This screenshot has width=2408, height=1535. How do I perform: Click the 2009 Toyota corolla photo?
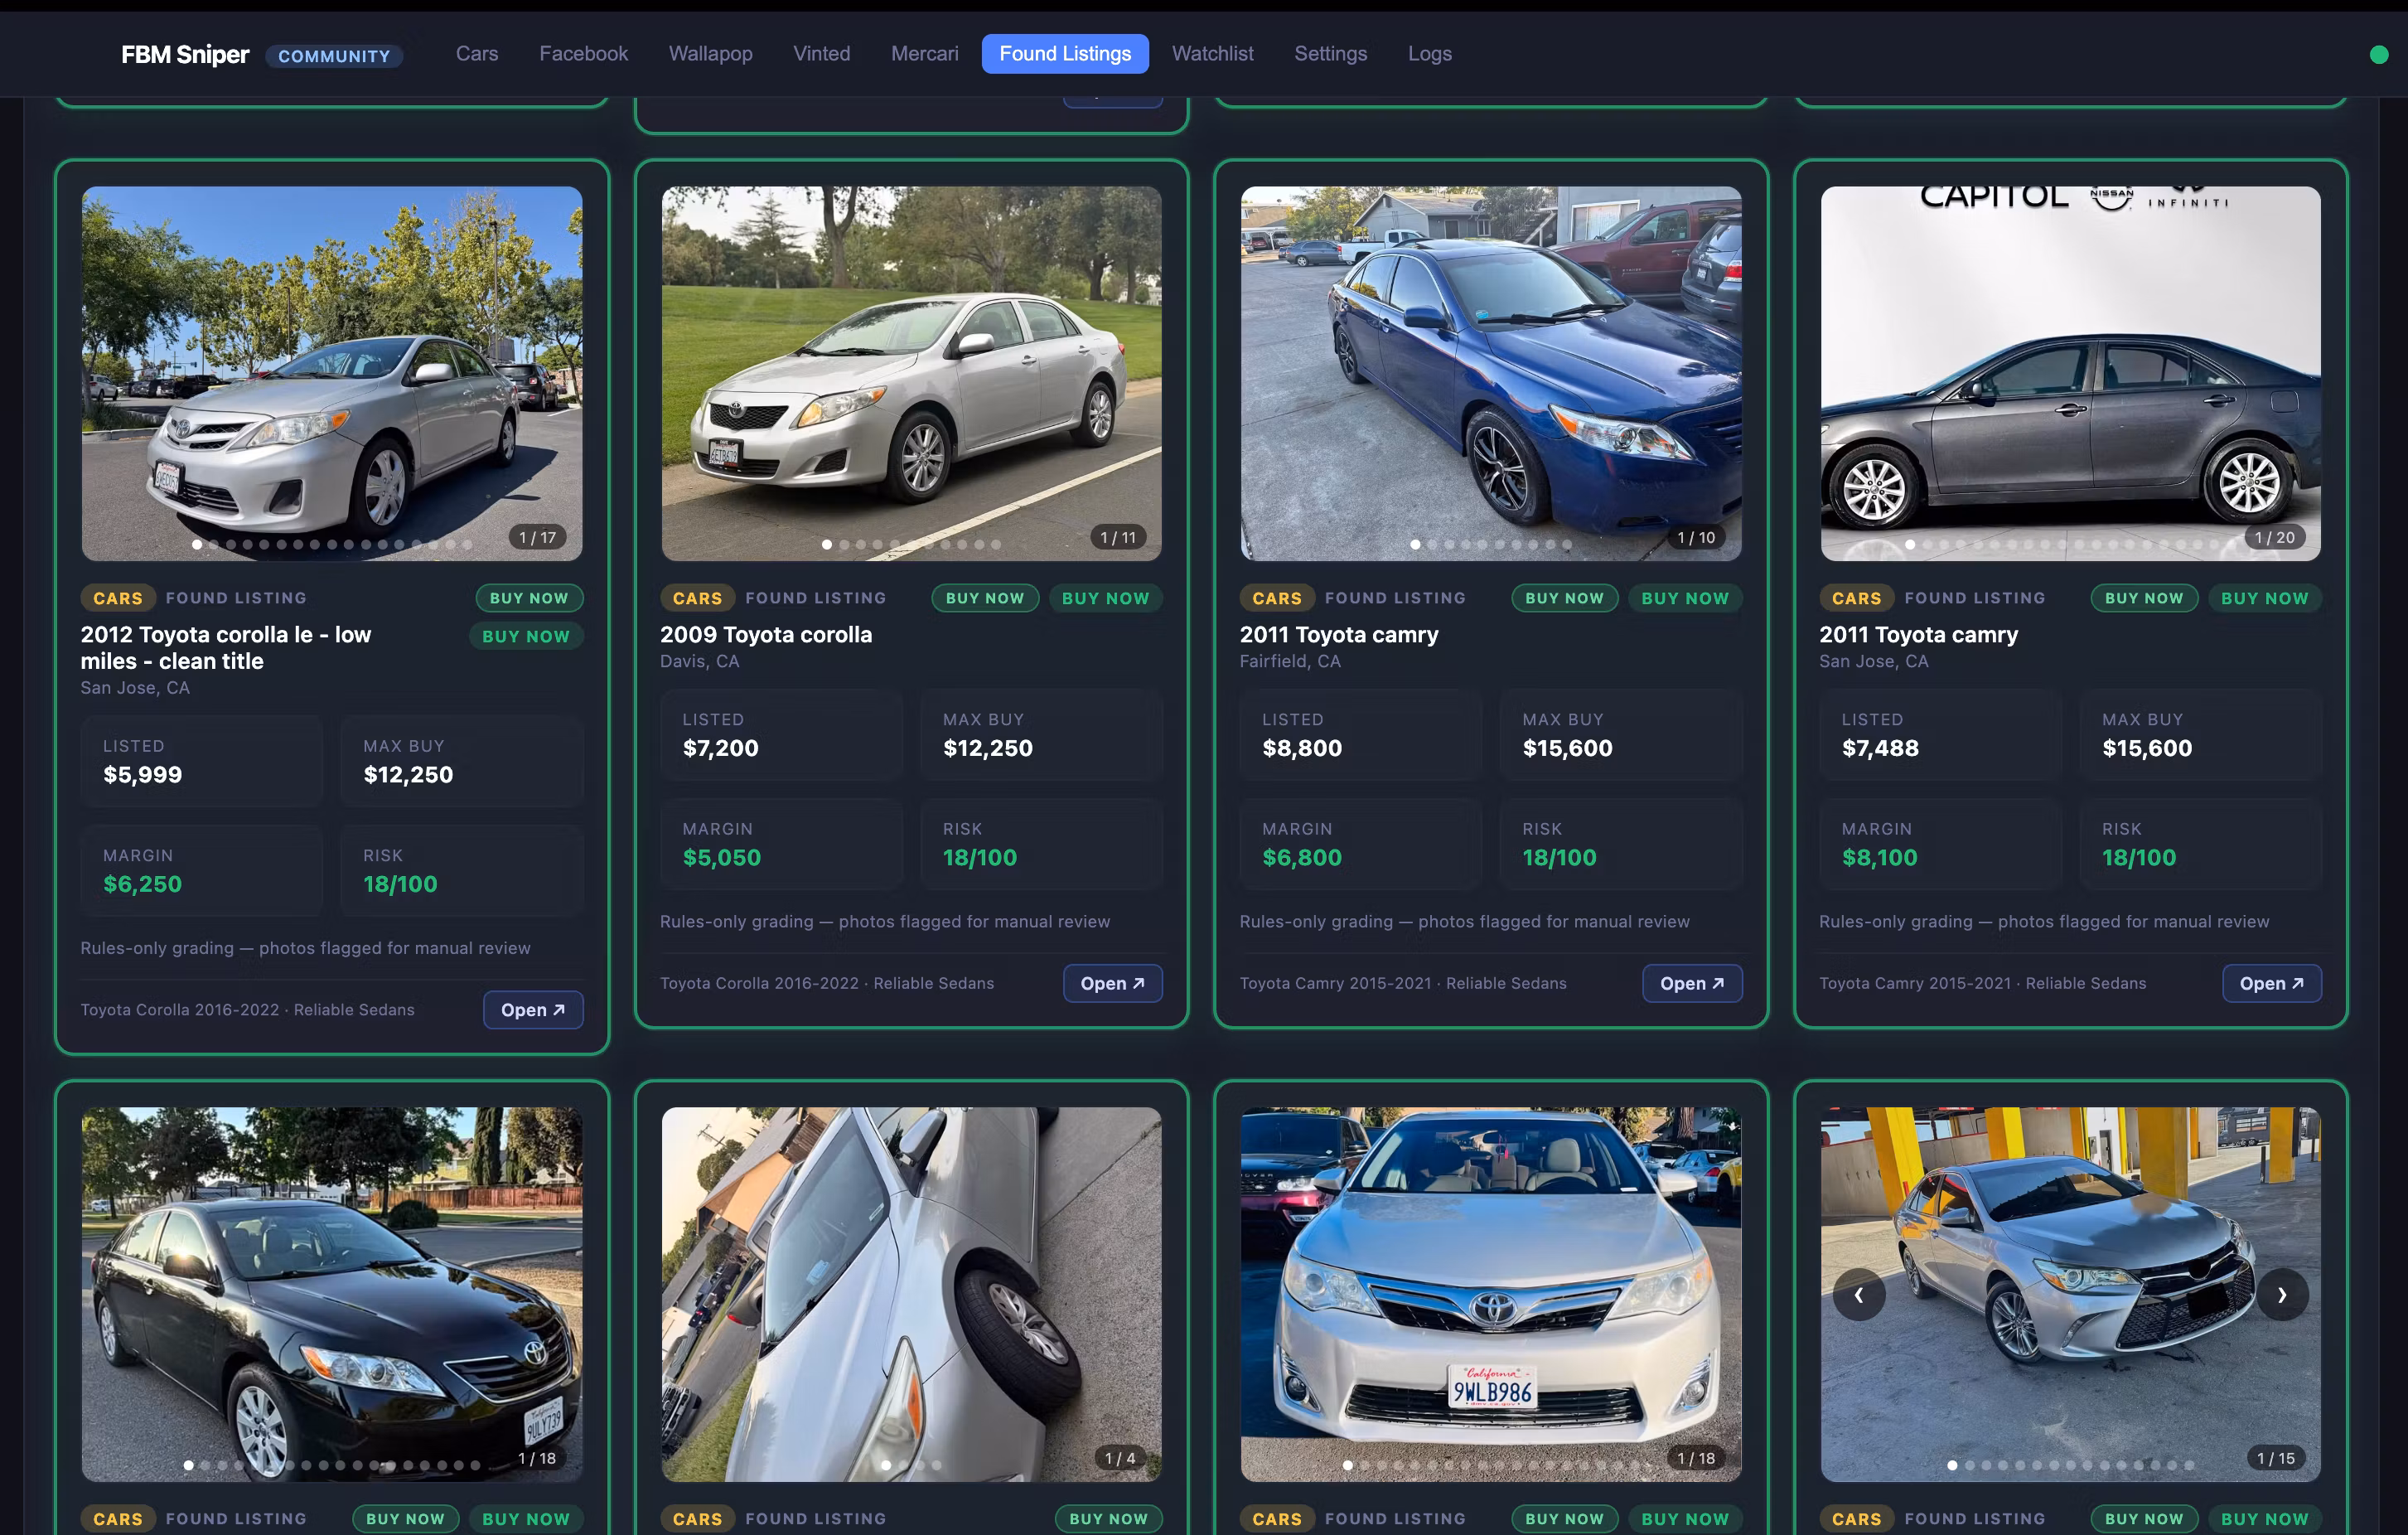[912, 373]
